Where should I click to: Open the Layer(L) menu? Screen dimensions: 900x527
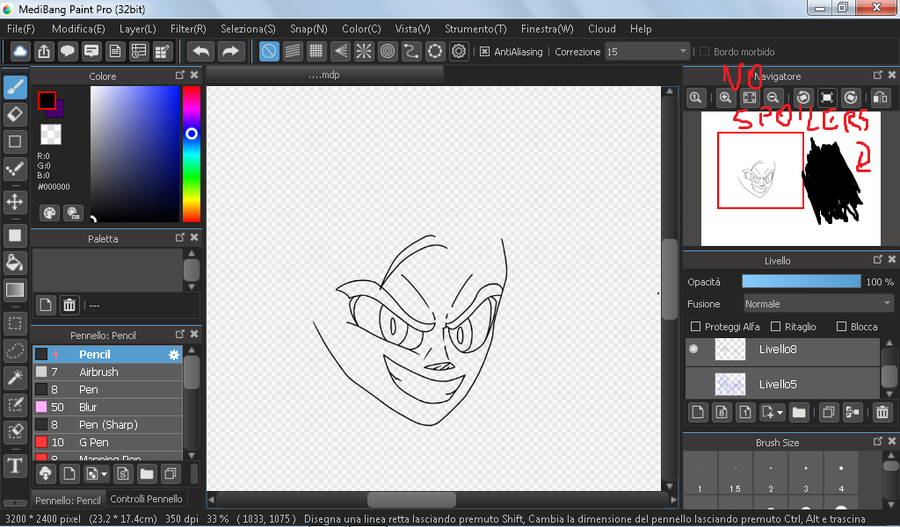137,29
